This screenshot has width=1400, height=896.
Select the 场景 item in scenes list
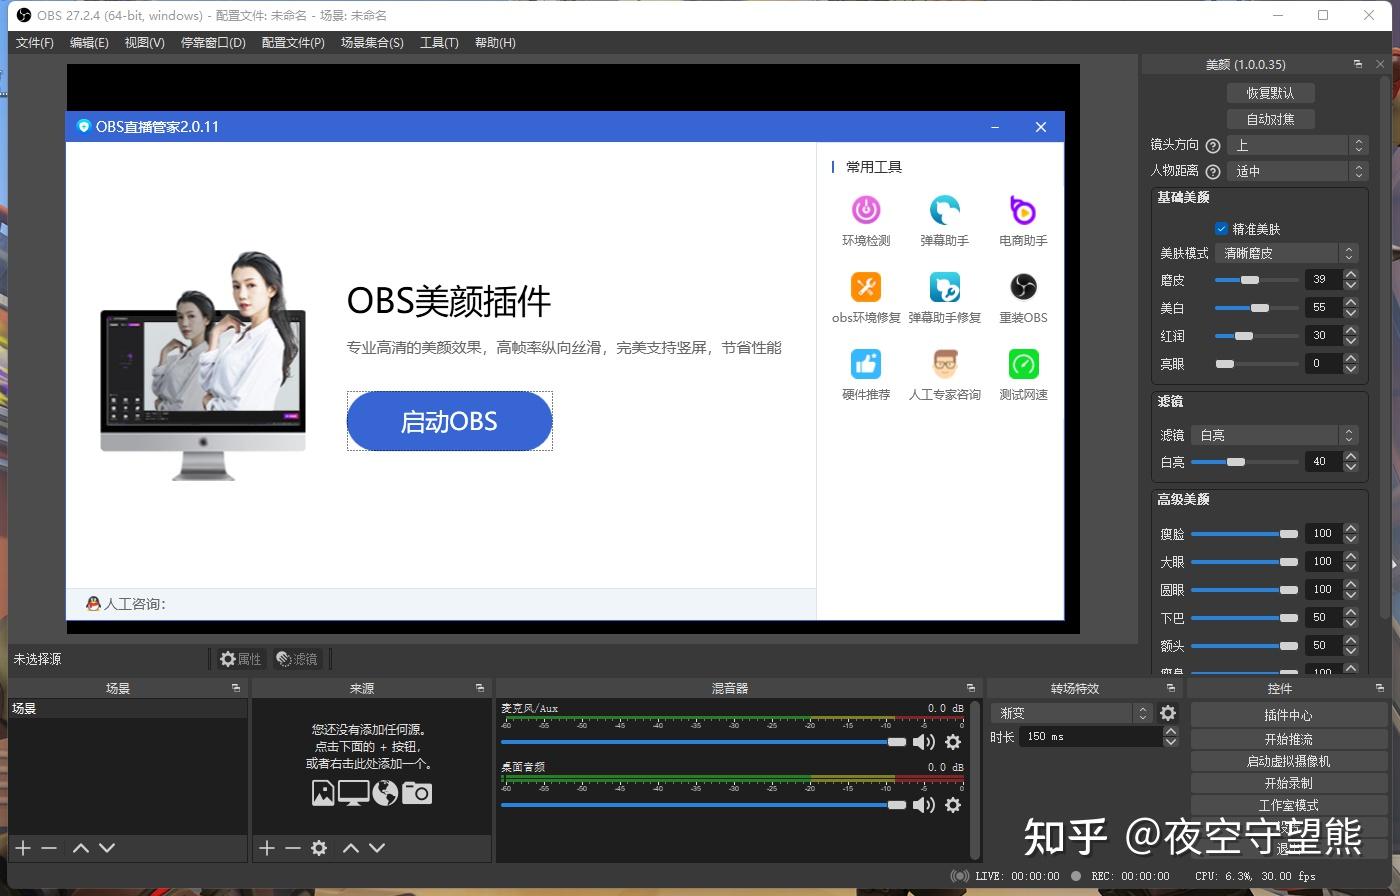click(x=128, y=708)
